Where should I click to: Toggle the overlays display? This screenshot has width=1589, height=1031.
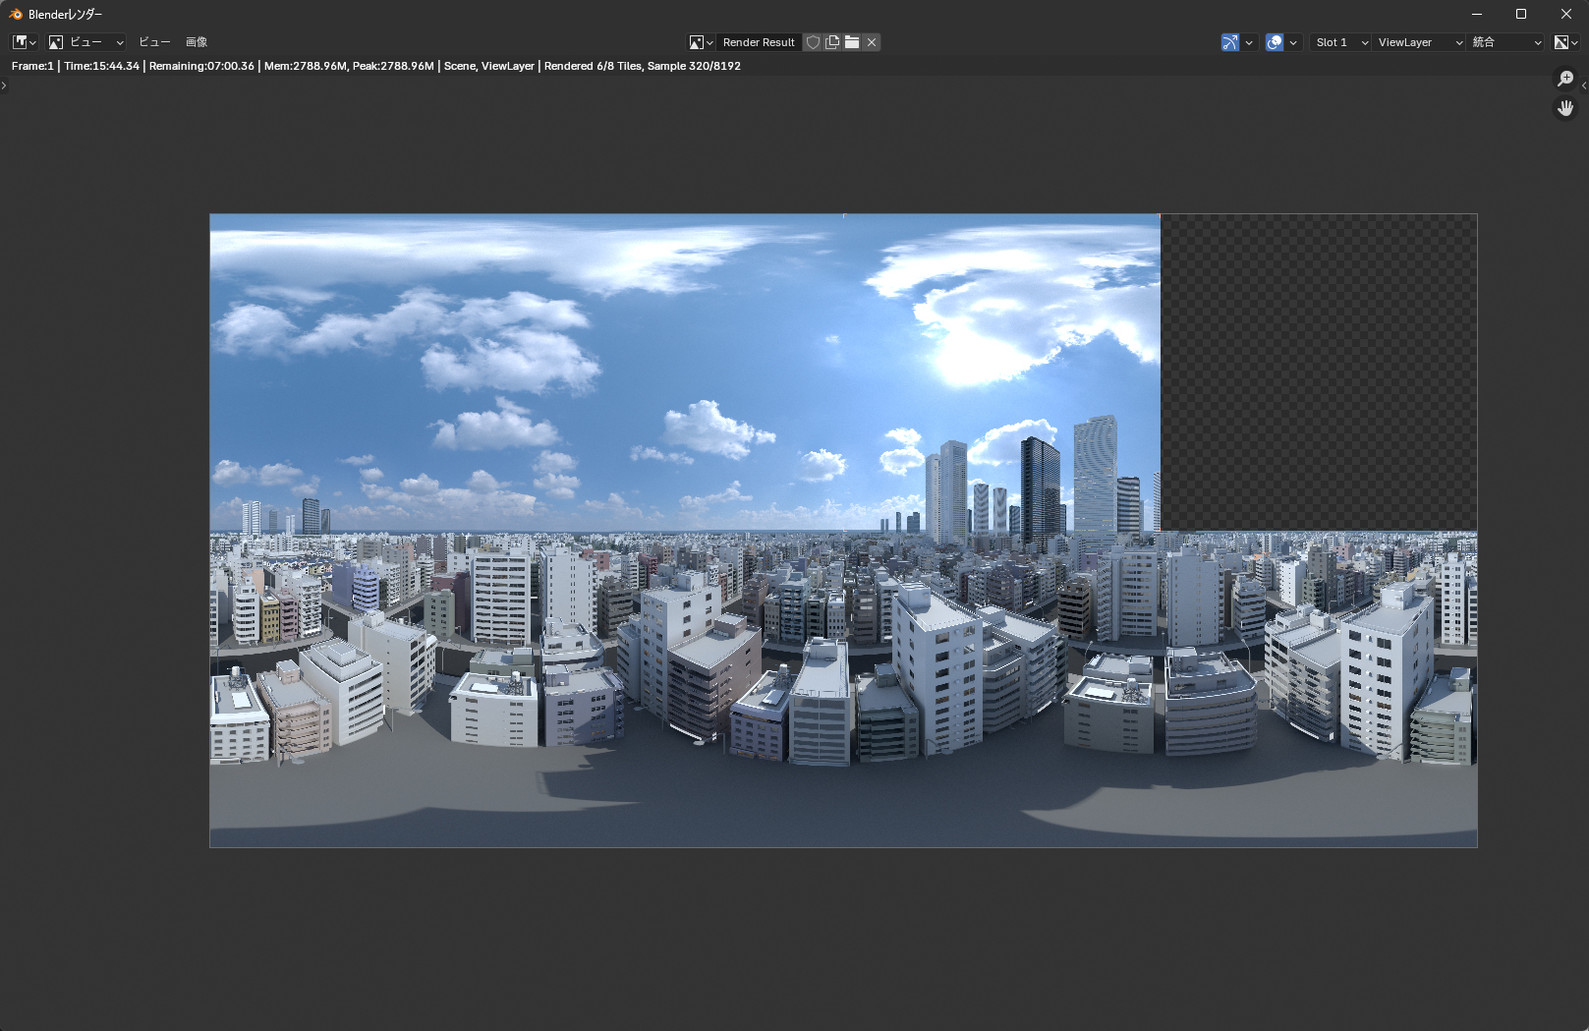click(1274, 42)
